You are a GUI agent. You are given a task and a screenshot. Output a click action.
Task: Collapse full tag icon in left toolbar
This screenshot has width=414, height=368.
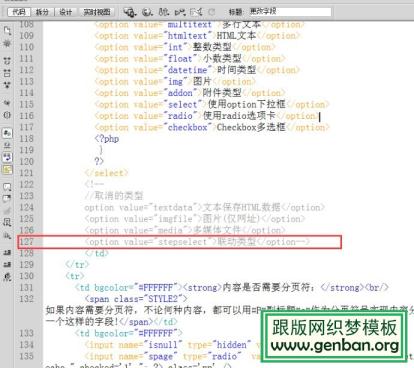(7, 61)
